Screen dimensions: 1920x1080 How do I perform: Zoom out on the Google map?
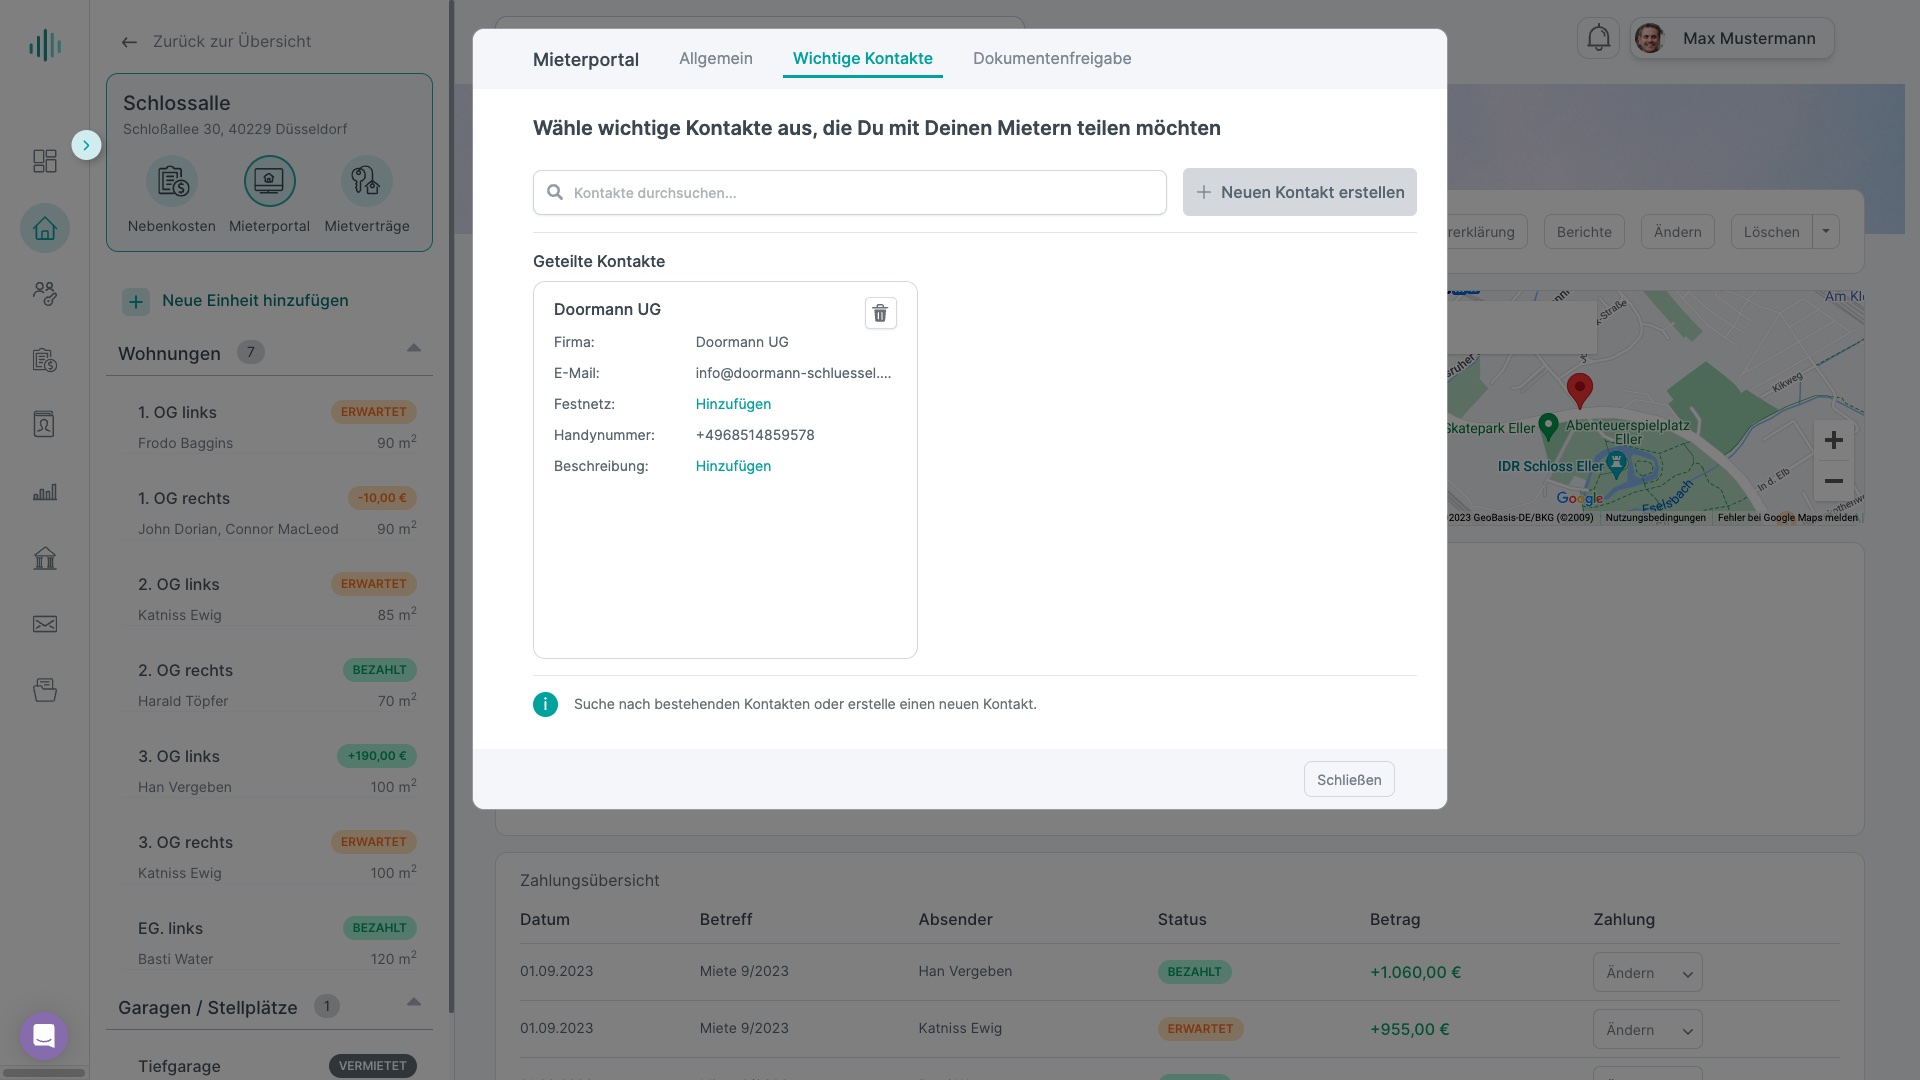click(x=1833, y=481)
